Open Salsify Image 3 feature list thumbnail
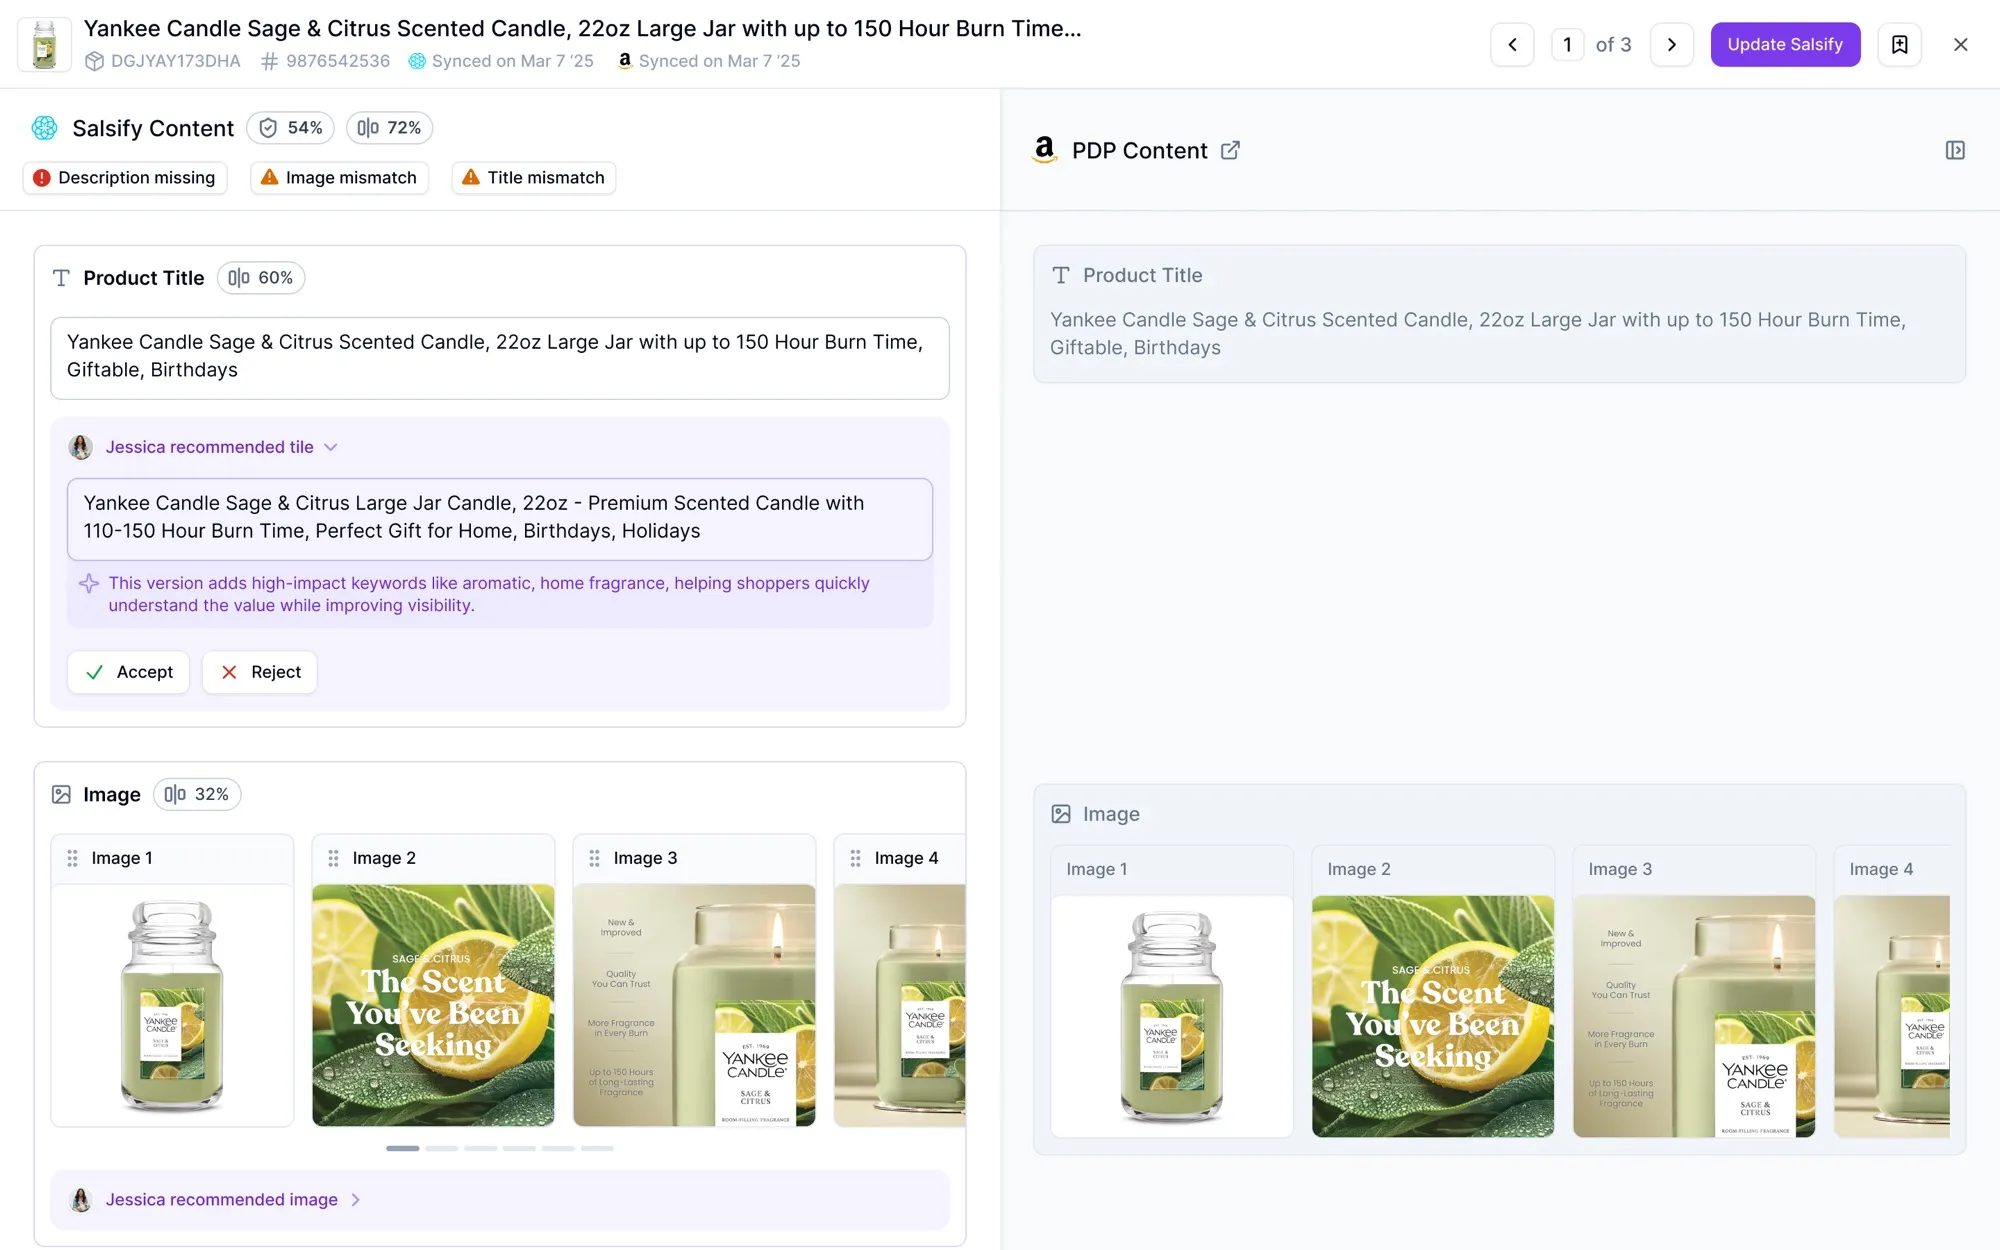The image size is (2000, 1250). 694,1005
